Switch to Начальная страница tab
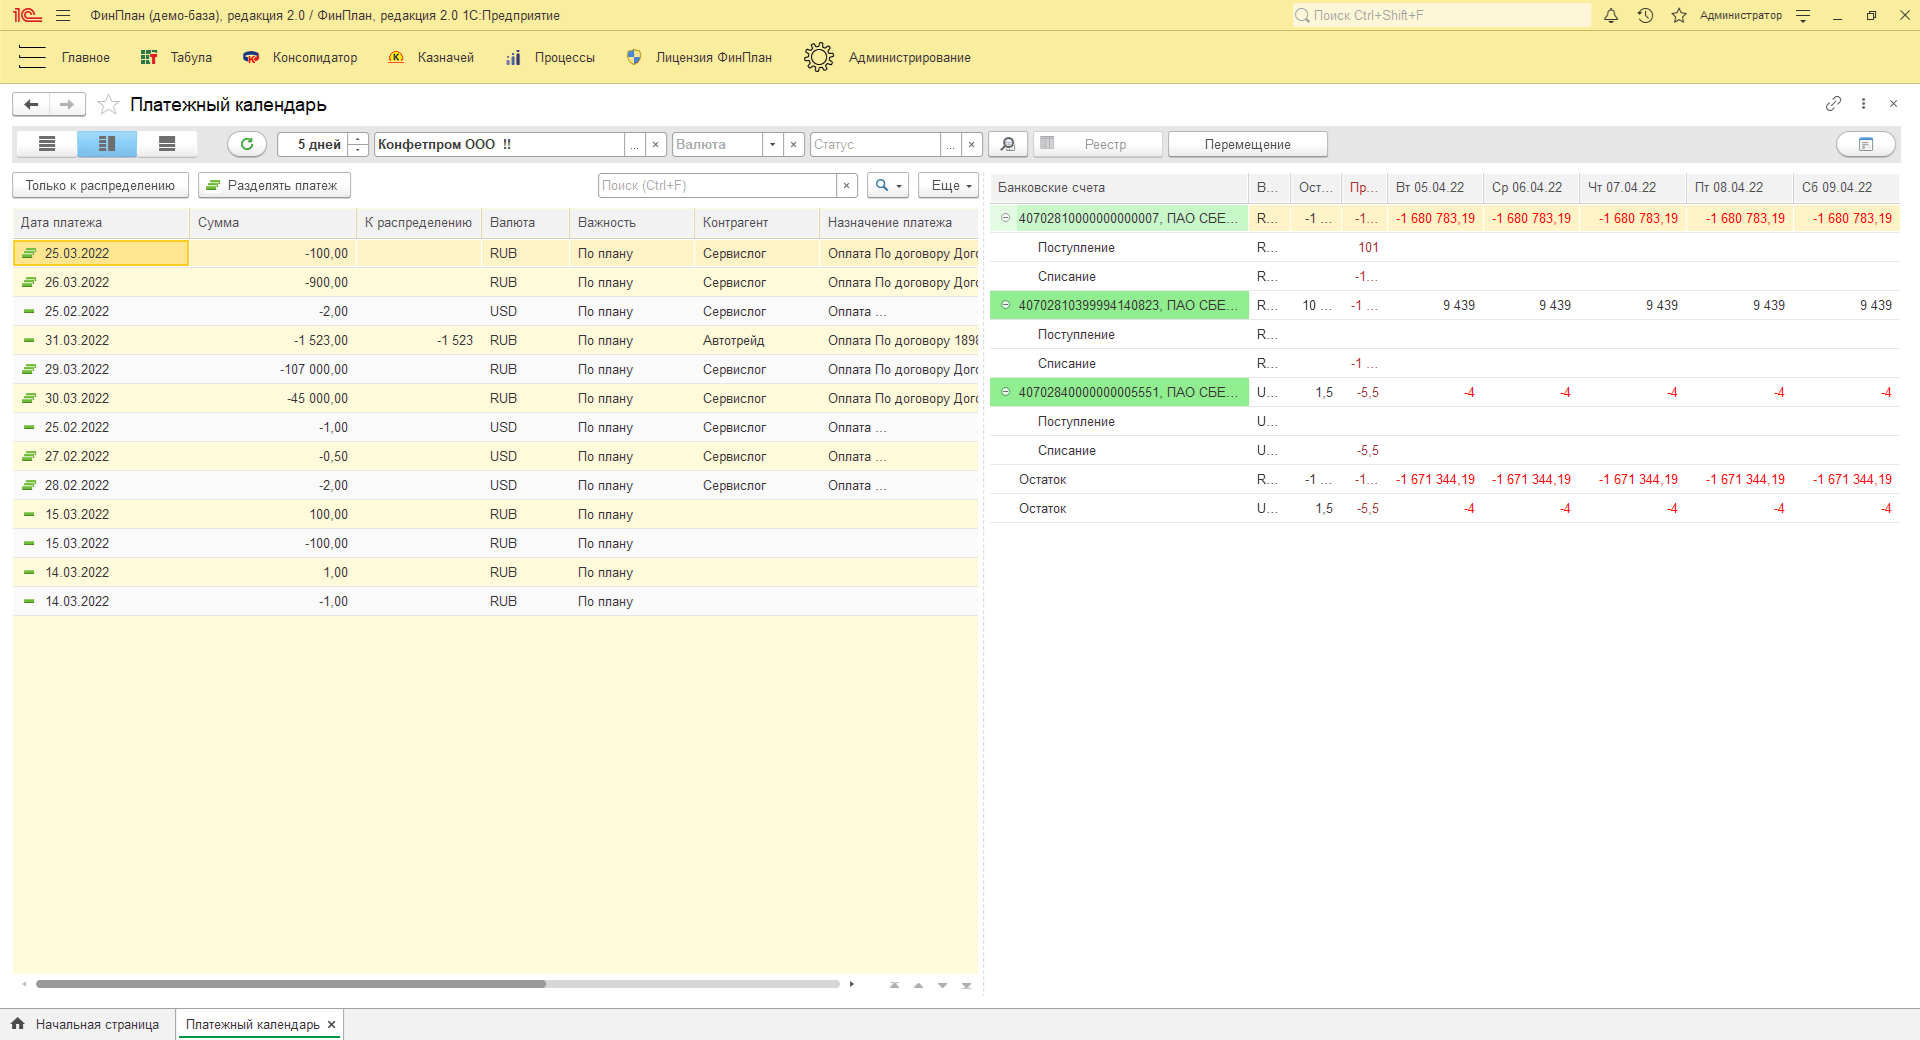 87,1024
